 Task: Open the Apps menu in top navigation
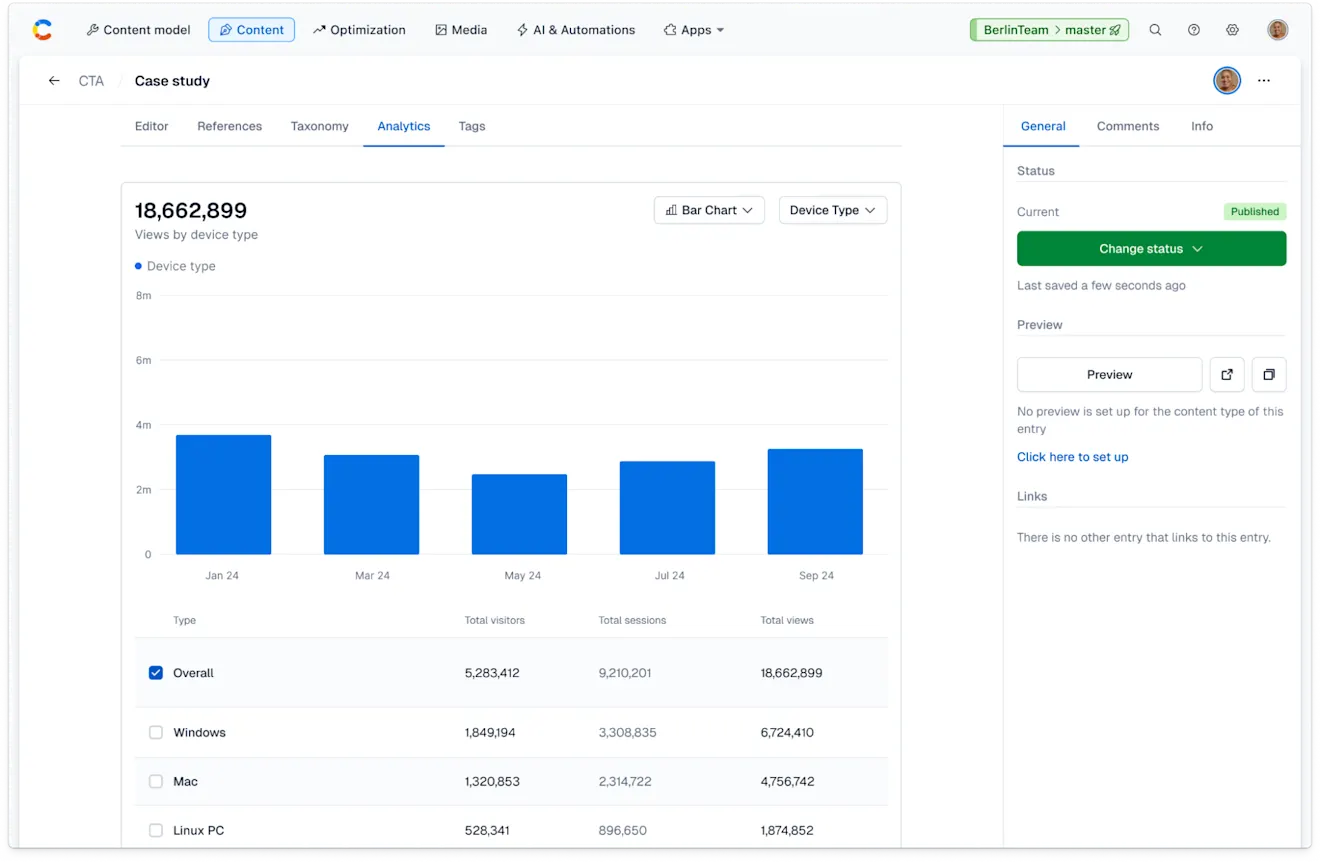click(x=694, y=30)
